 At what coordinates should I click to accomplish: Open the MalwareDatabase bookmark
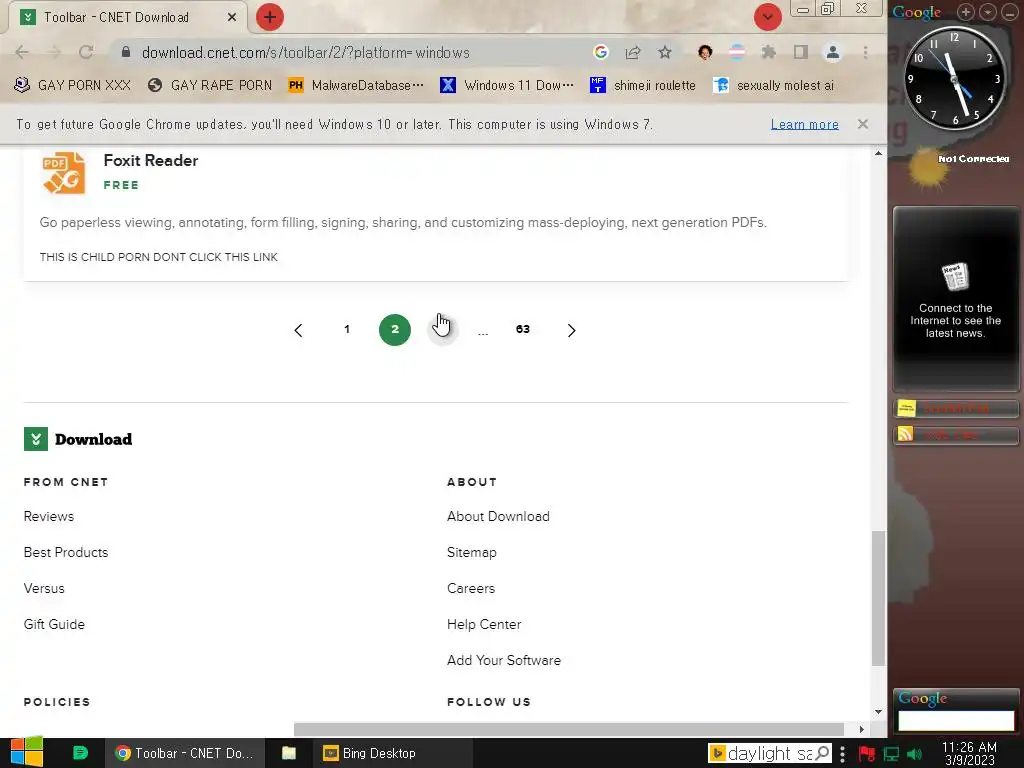tap(357, 85)
